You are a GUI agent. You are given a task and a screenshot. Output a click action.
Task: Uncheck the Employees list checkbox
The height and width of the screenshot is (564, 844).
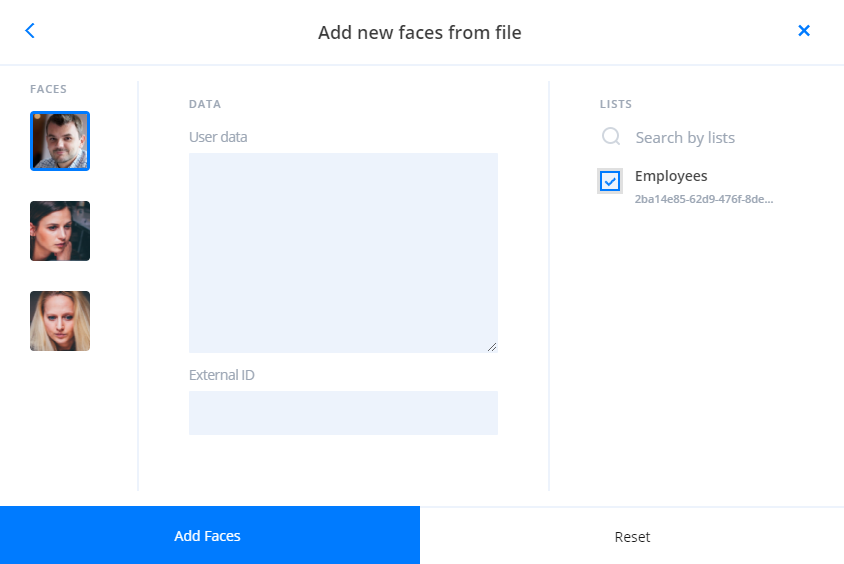coord(610,181)
